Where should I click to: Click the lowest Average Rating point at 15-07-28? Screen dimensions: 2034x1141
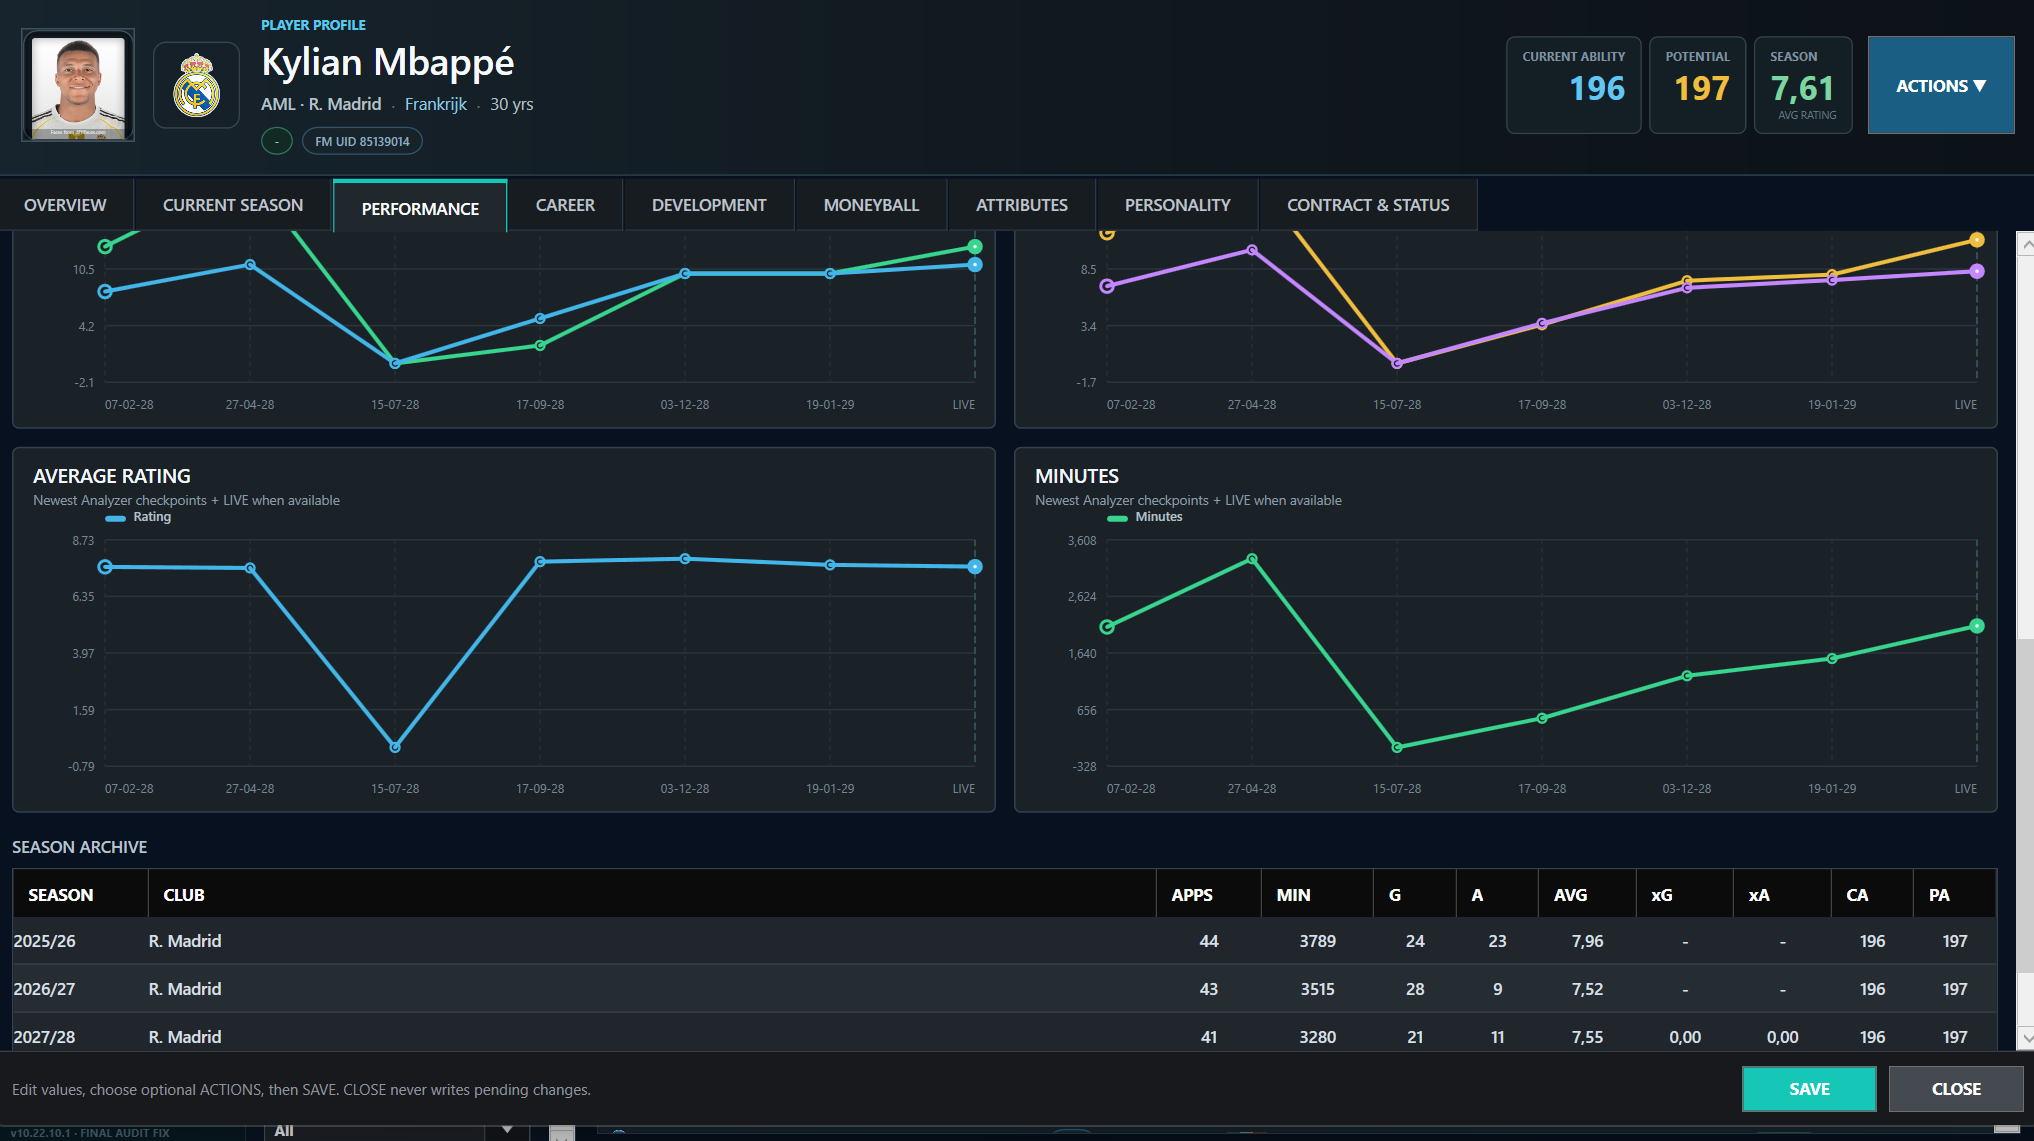pos(395,747)
